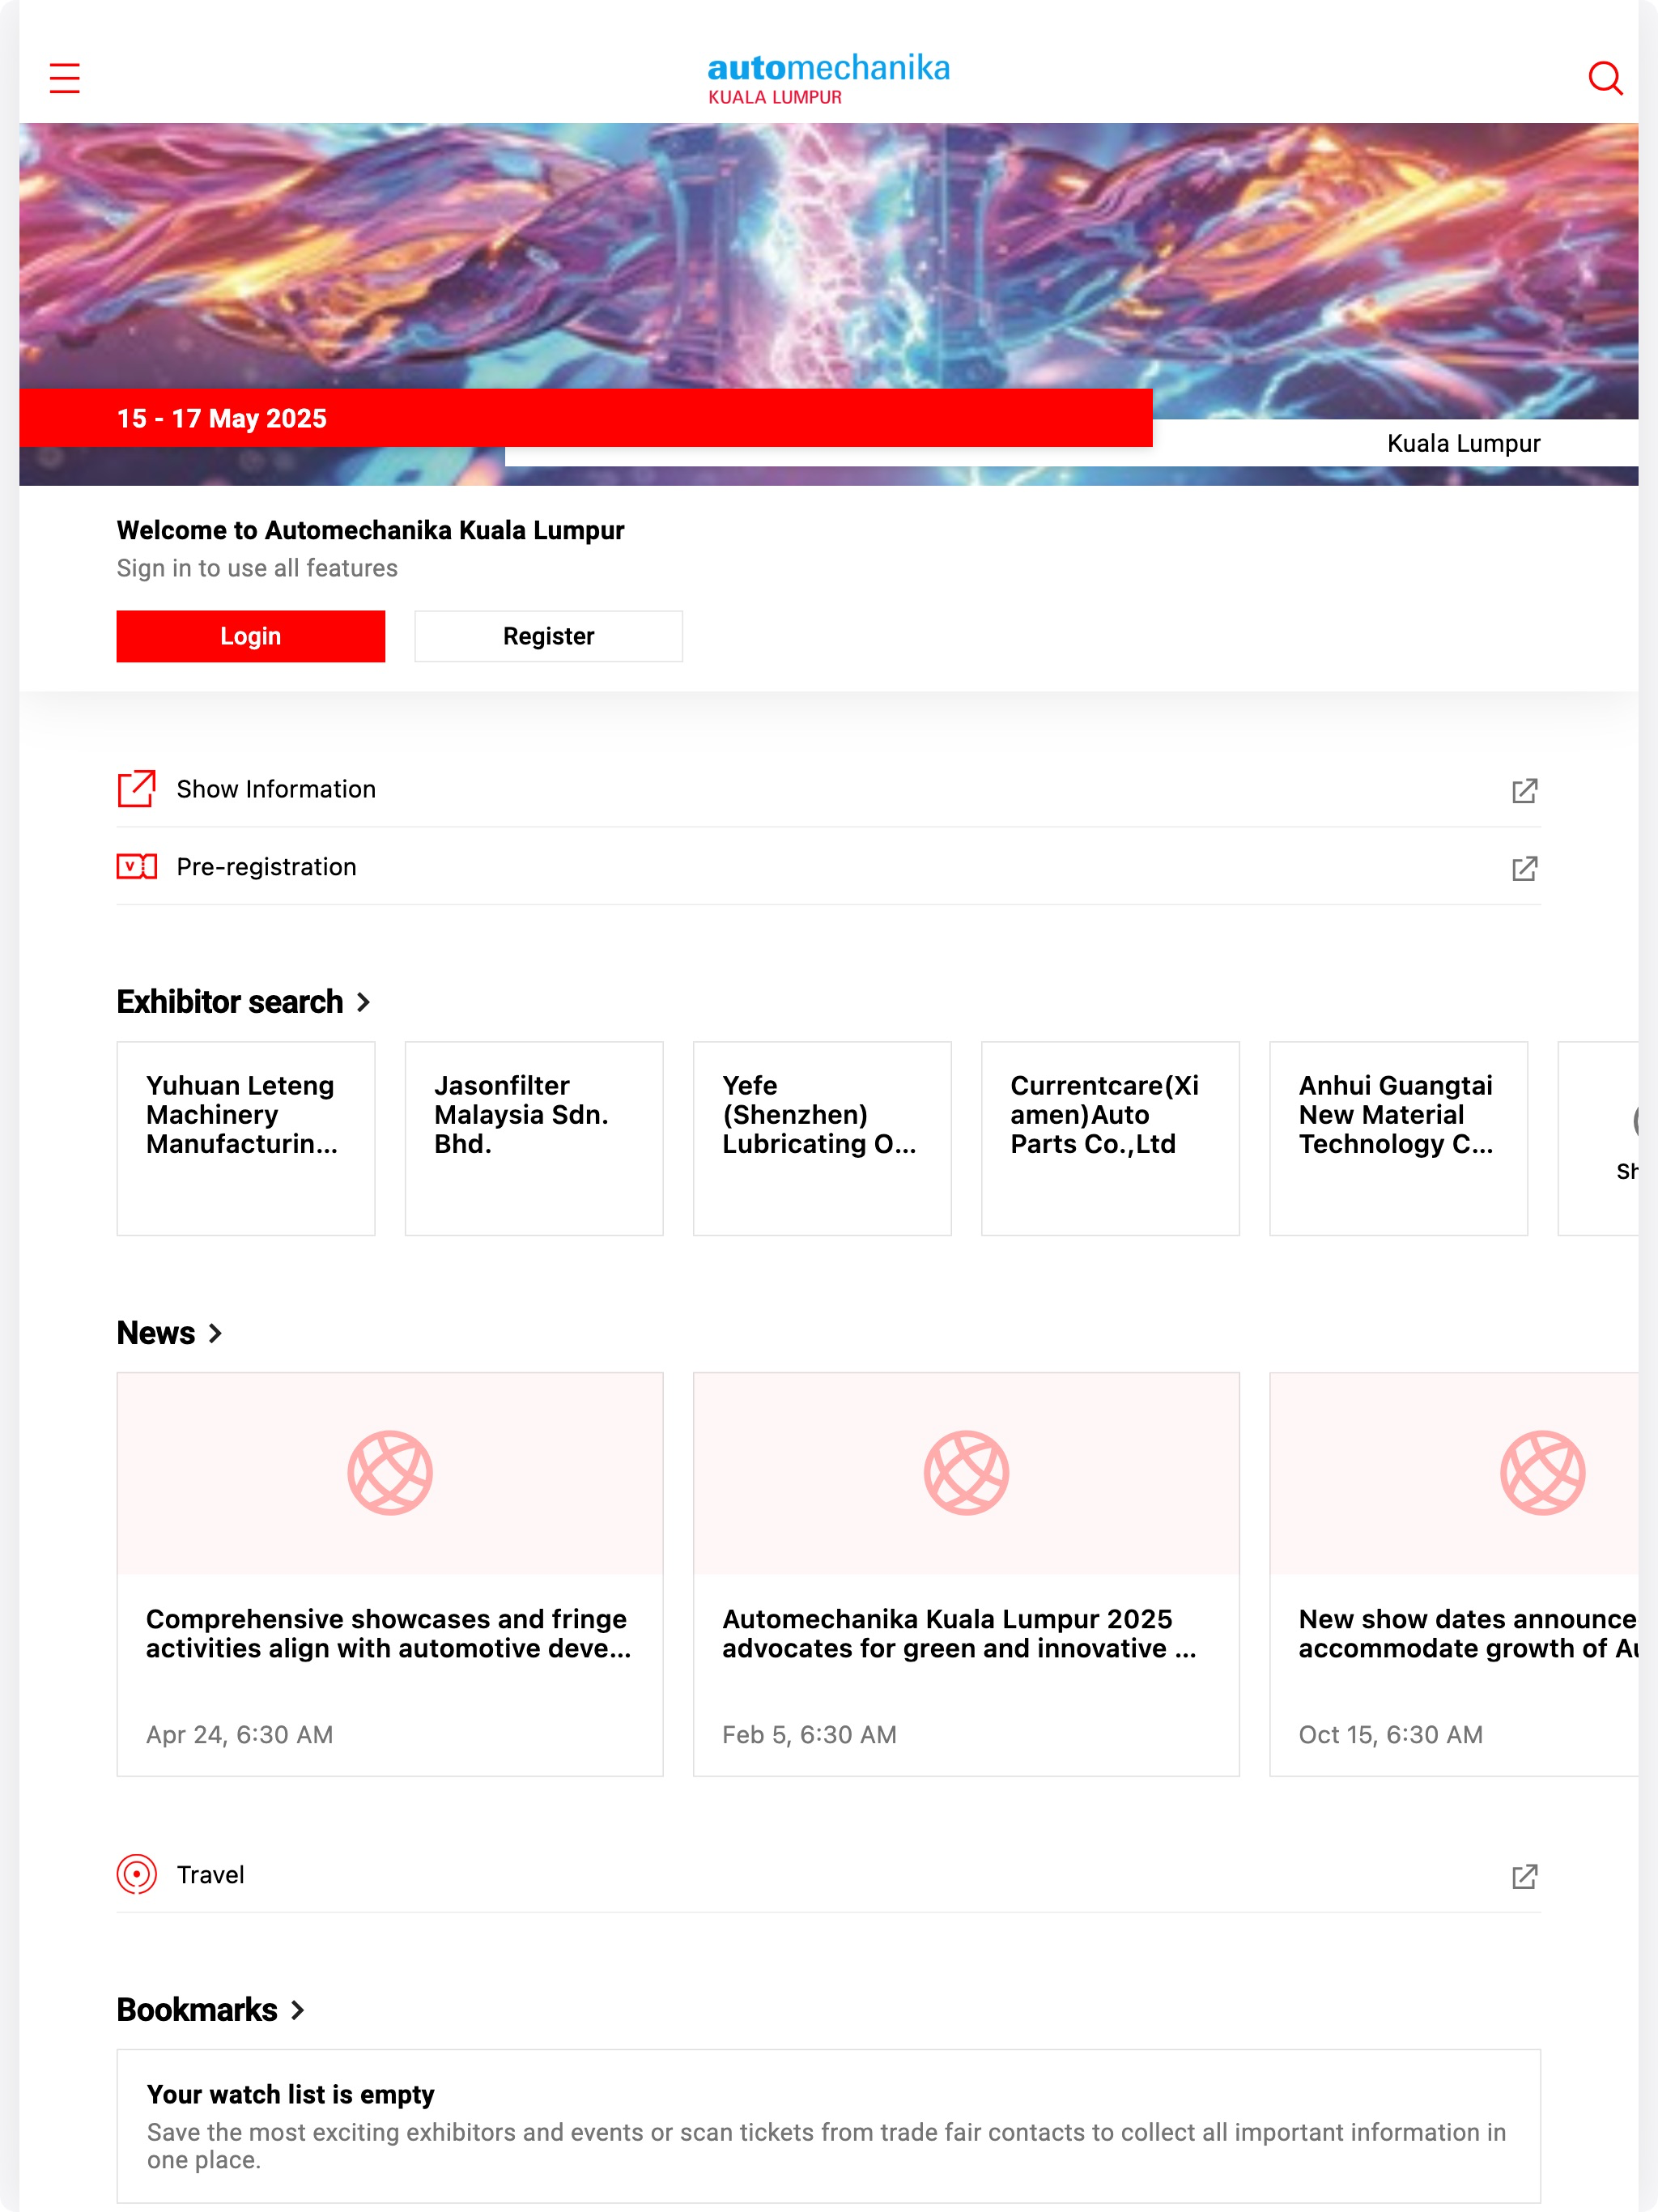1658x2212 pixels.
Task: Open the Bookmarks heading
Action: (197, 2010)
